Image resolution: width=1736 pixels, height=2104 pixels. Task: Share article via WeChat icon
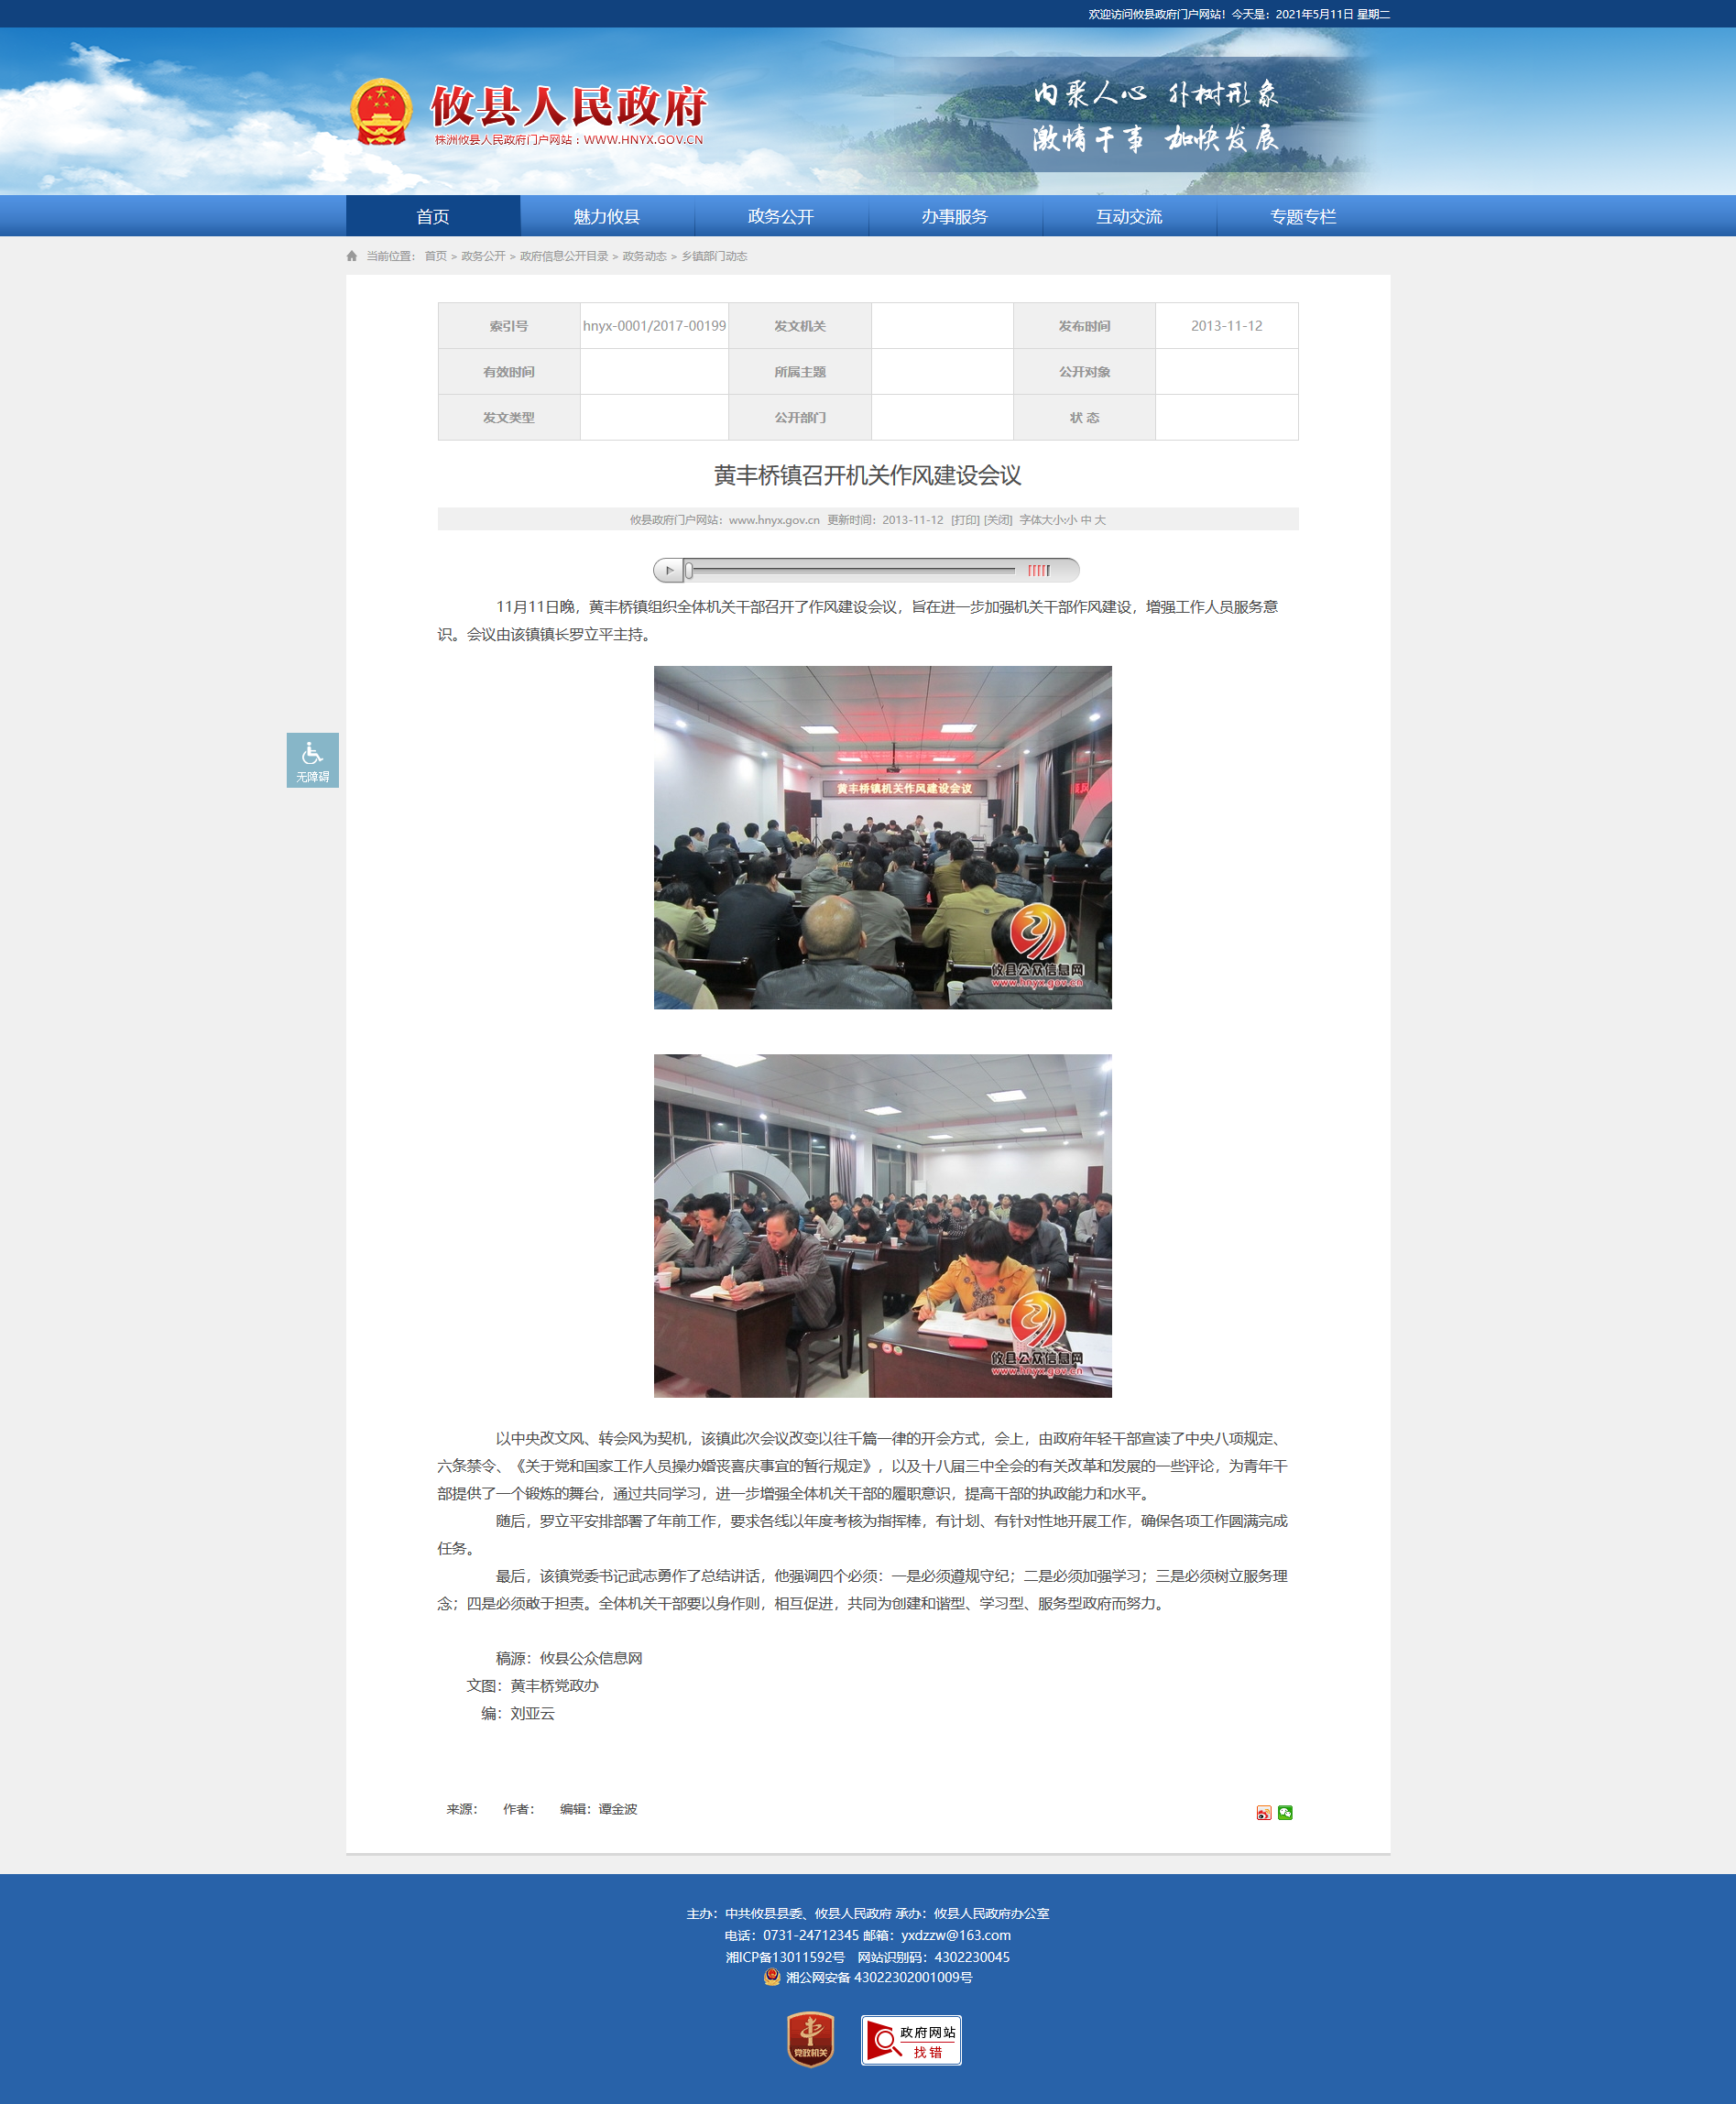(1285, 1812)
